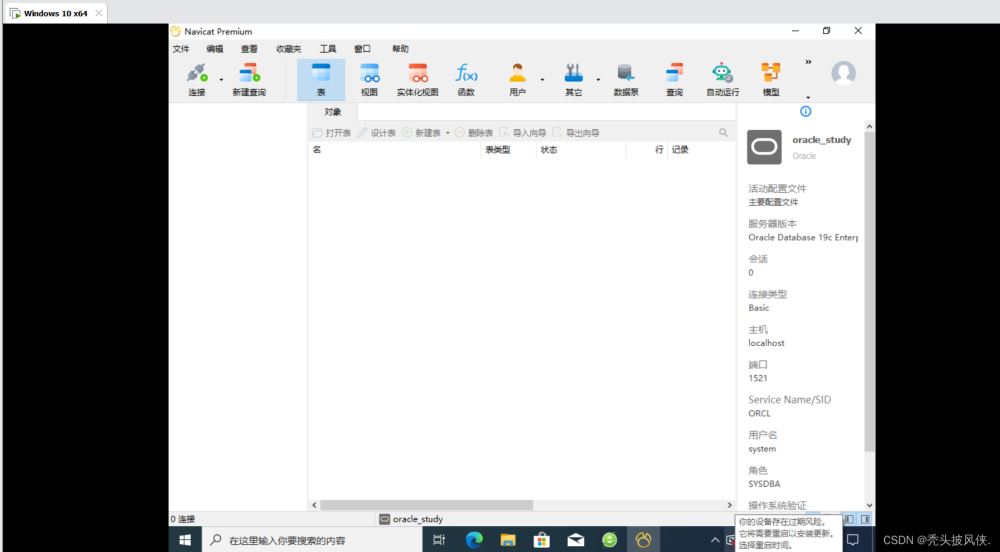Click the Navicat icon in taskbar
The height and width of the screenshot is (552, 1000).
[643, 540]
